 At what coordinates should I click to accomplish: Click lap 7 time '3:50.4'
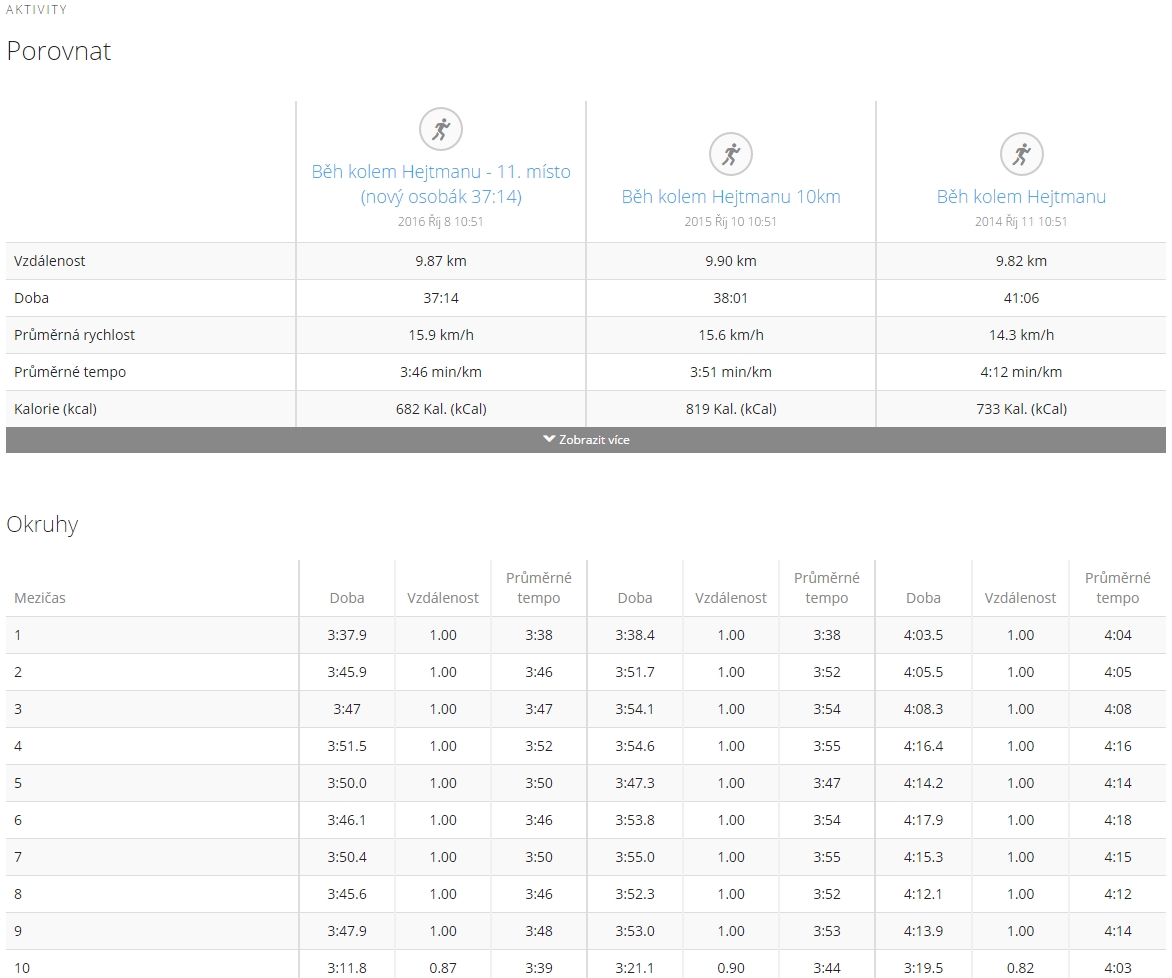click(x=347, y=857)
